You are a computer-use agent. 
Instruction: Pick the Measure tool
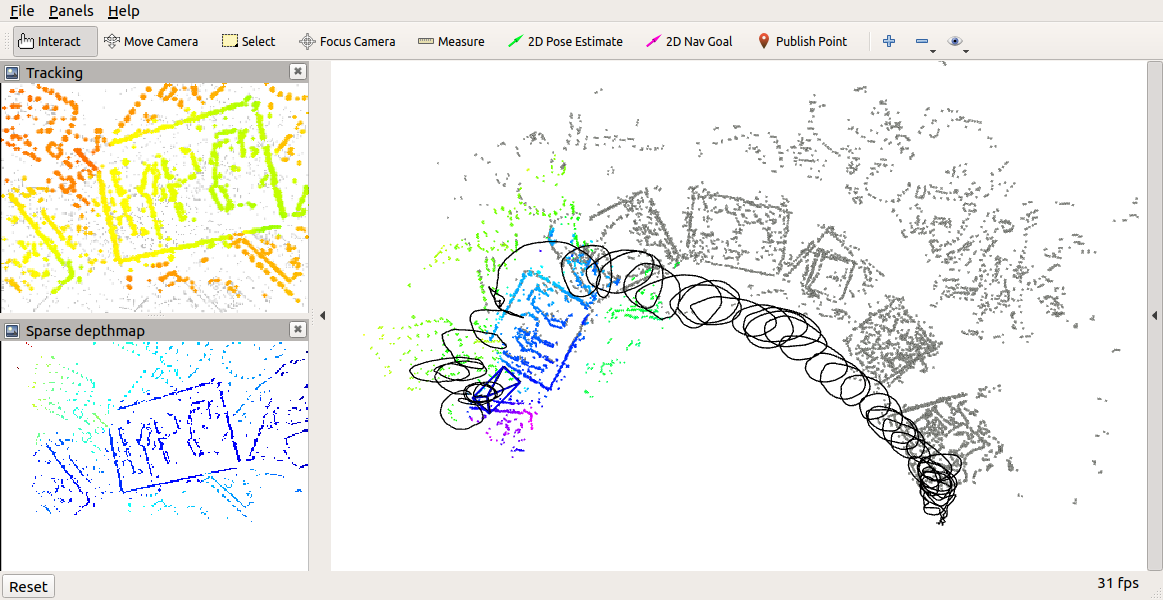[451, 42]
